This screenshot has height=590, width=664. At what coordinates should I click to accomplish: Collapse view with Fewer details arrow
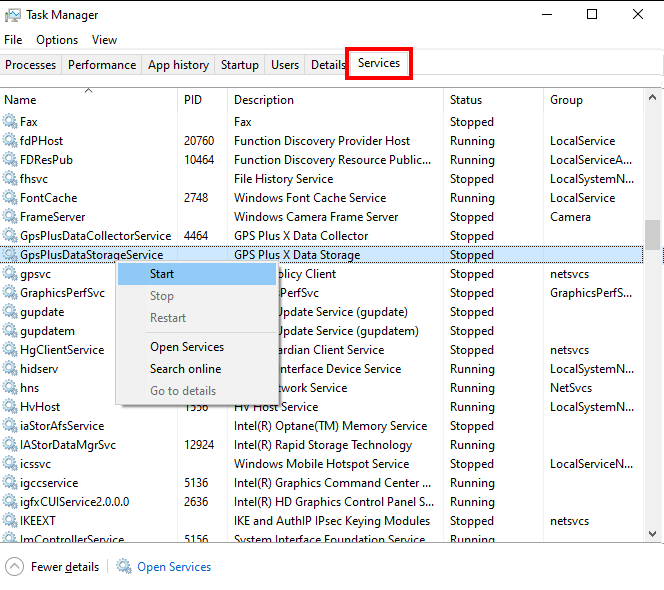pyautogui.click(x=15, y=567)
